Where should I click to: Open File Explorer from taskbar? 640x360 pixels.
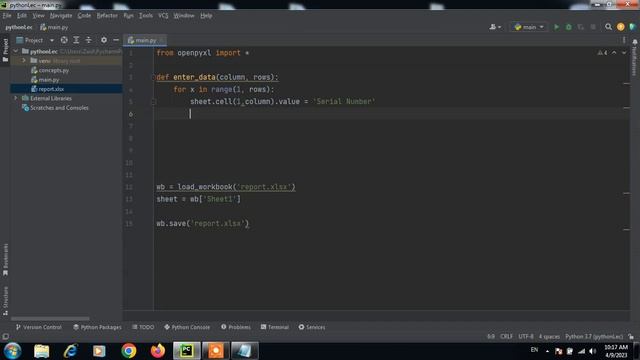(x=41, y=351)
